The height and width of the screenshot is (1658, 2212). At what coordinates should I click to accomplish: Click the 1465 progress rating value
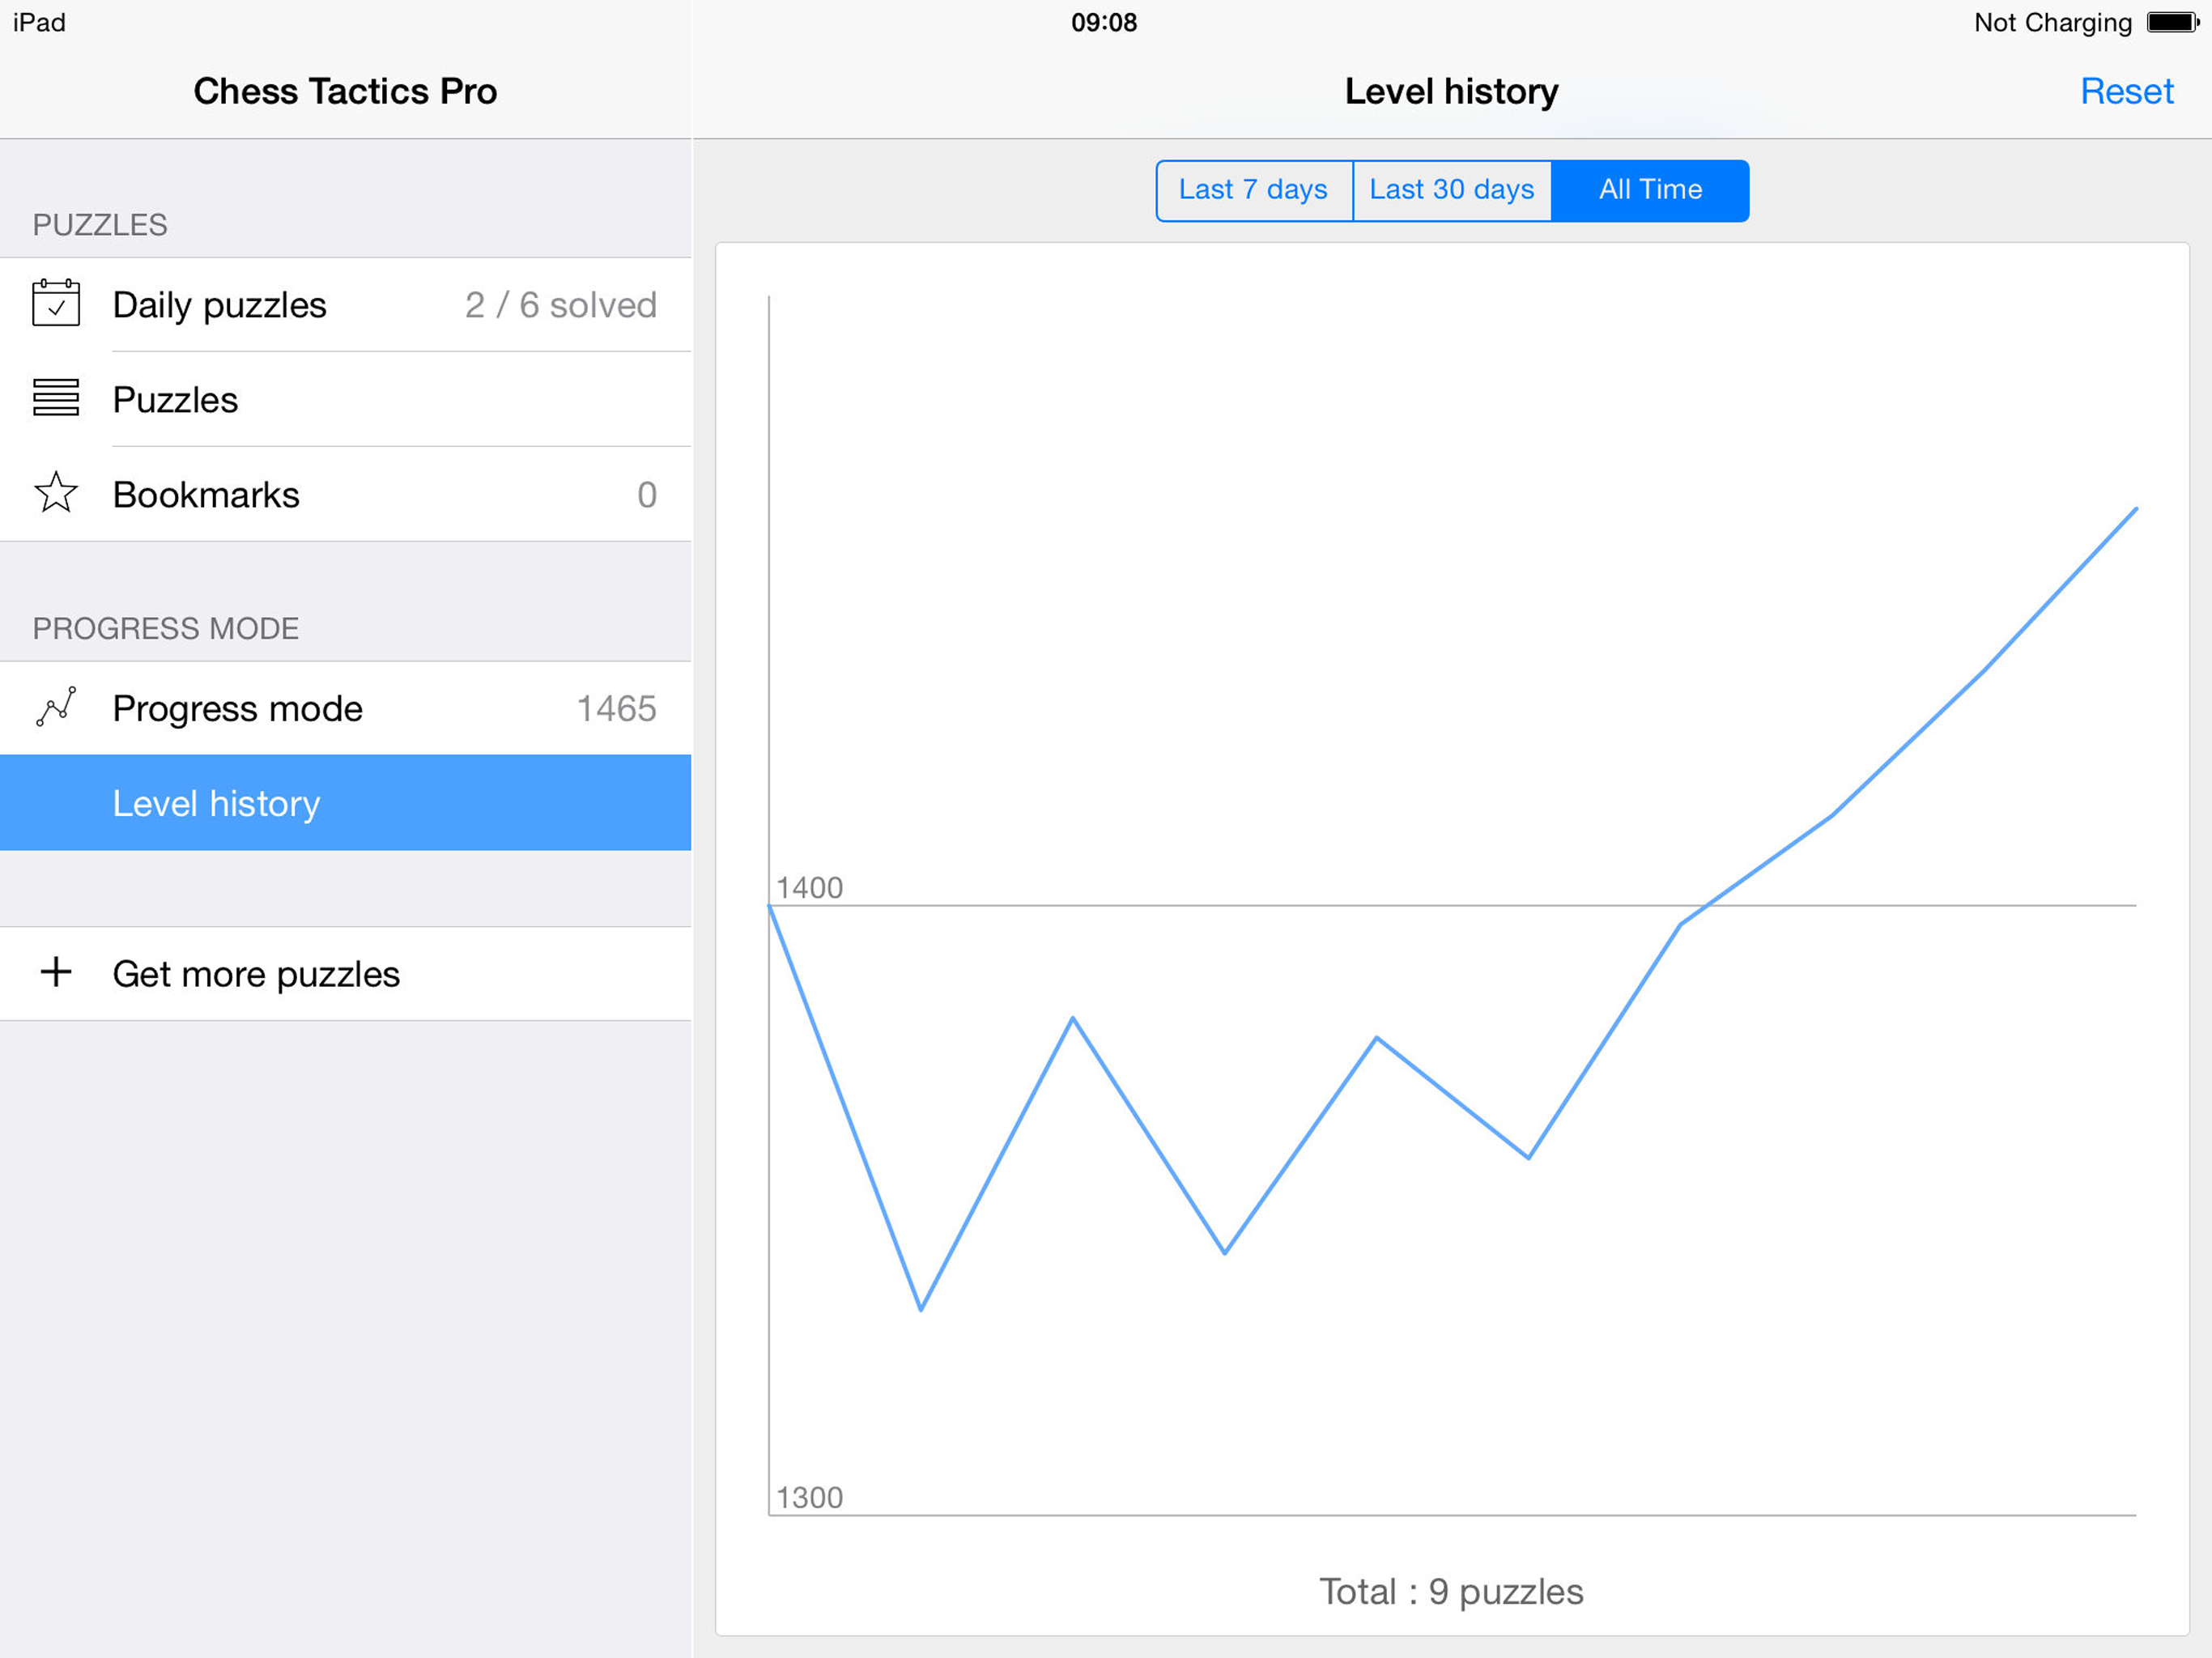616,708
